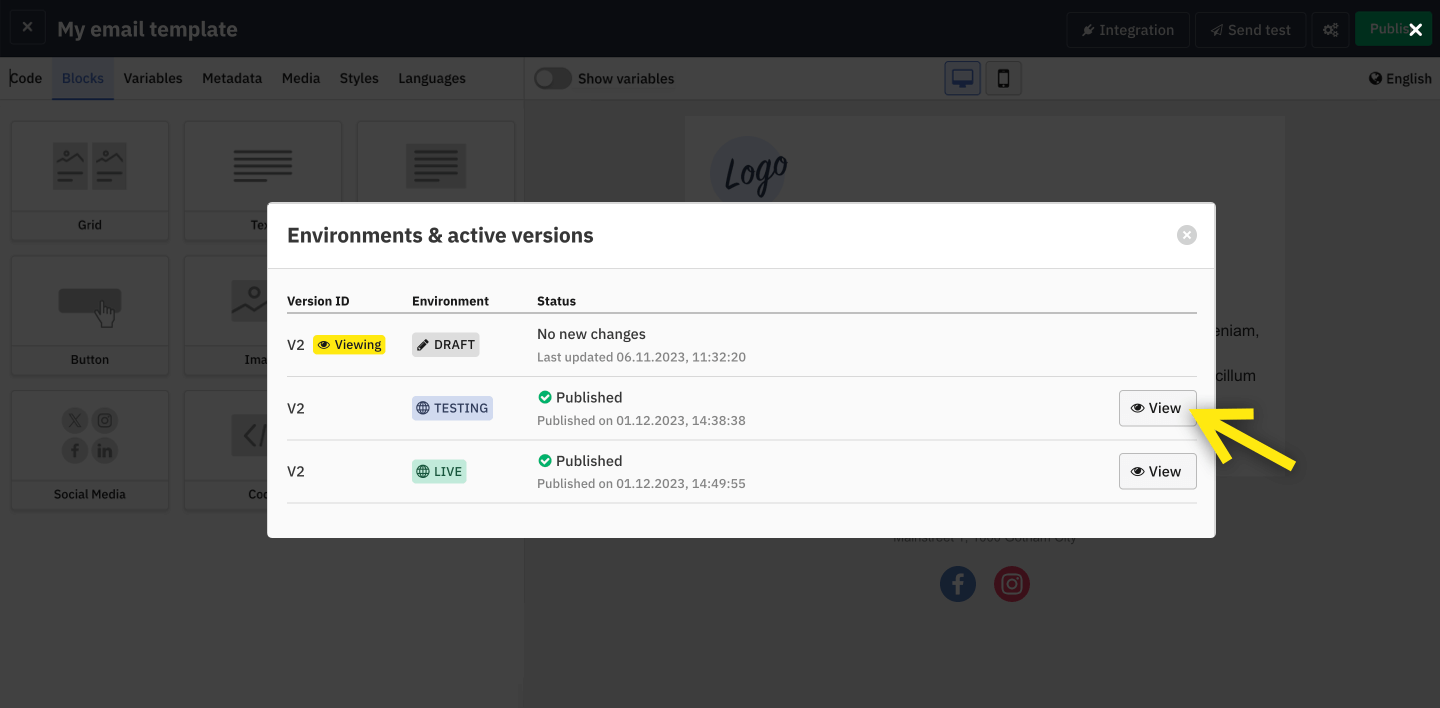Image resolution: width=1440 pixels, height=708 pixels.
Task: Click the Facebook icon in the email footer
Action: (957, 584)
